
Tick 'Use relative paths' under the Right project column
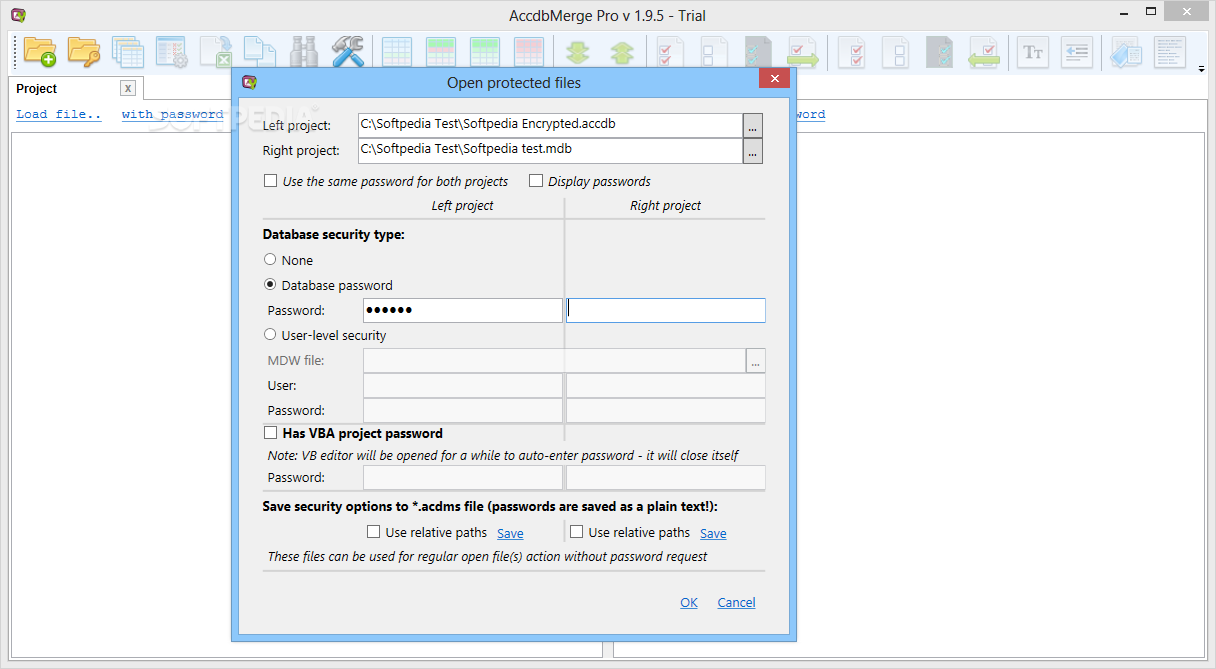tap(576, 532)
